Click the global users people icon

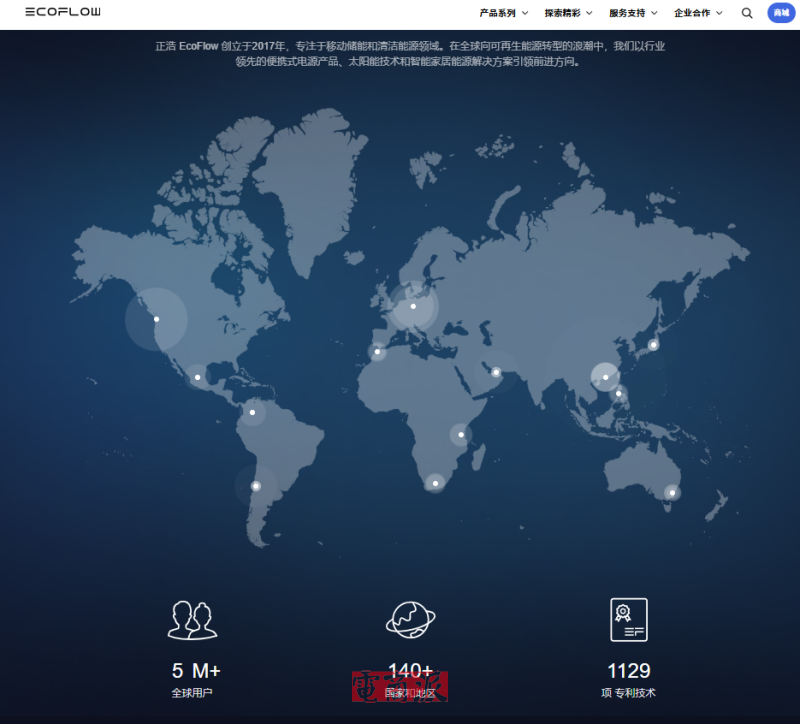tap(192, 620)
